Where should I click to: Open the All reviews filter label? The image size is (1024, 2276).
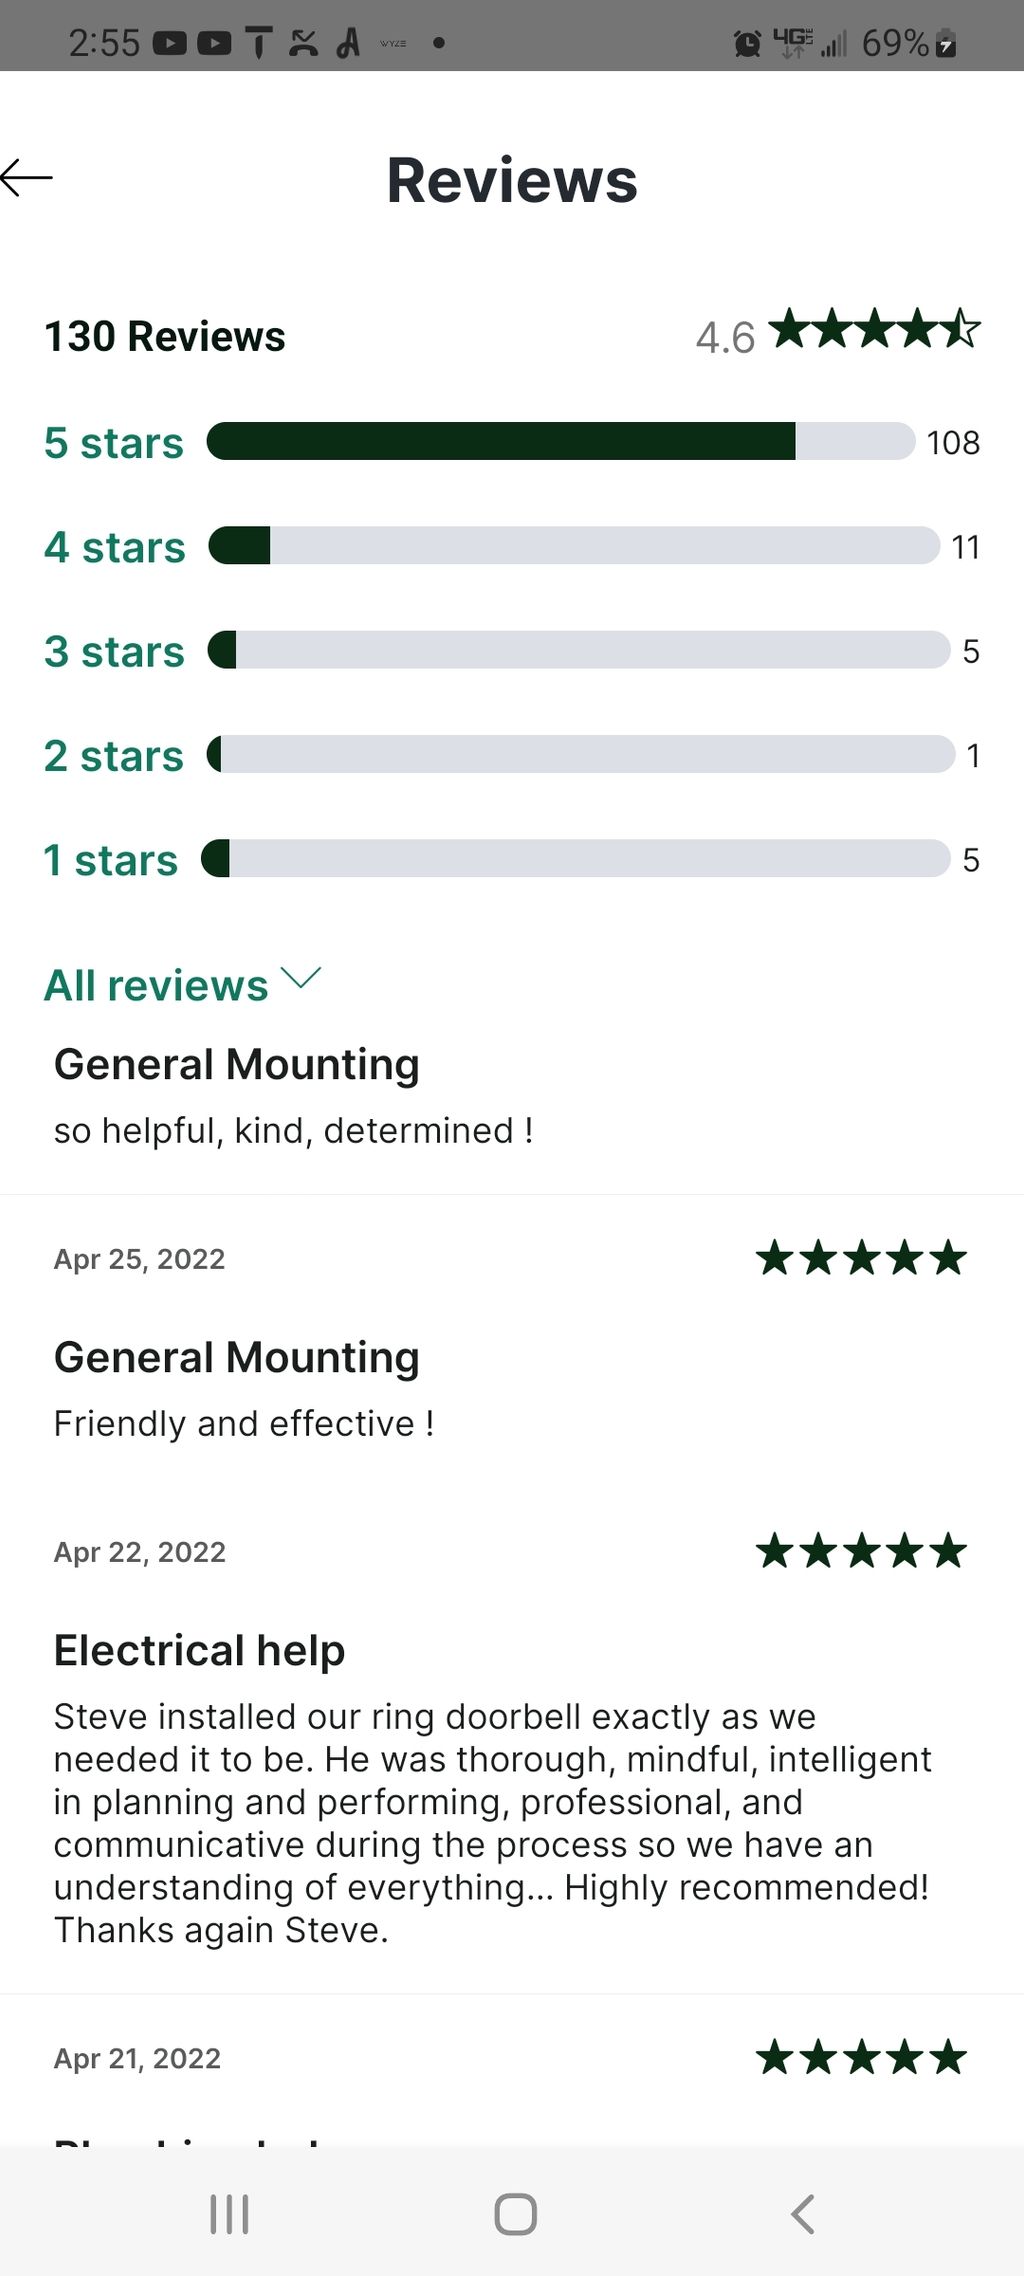(x=156, y=985)
